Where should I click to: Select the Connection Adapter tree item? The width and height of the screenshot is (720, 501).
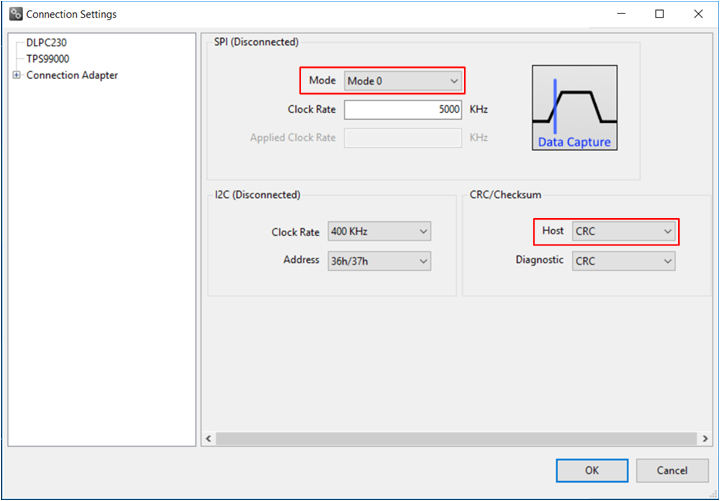point(72,76)
